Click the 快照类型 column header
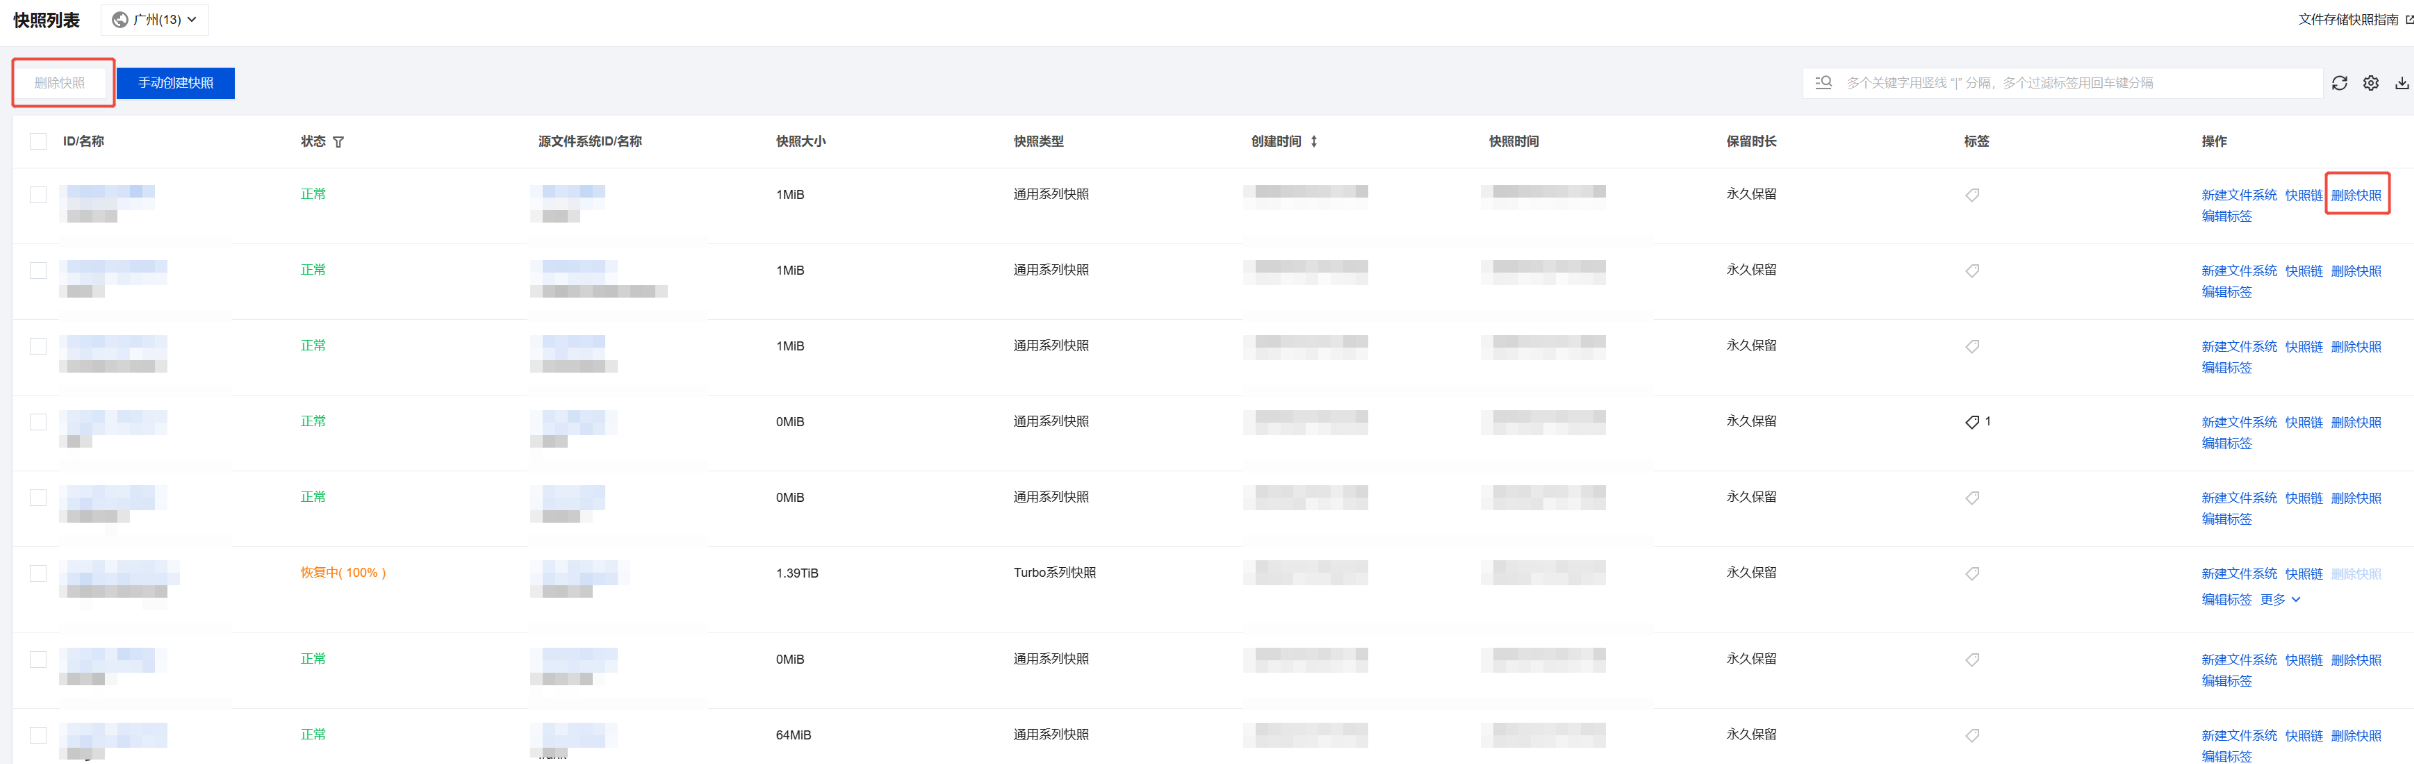This screenshot has width=2414, height=764. click(1039, 141)
